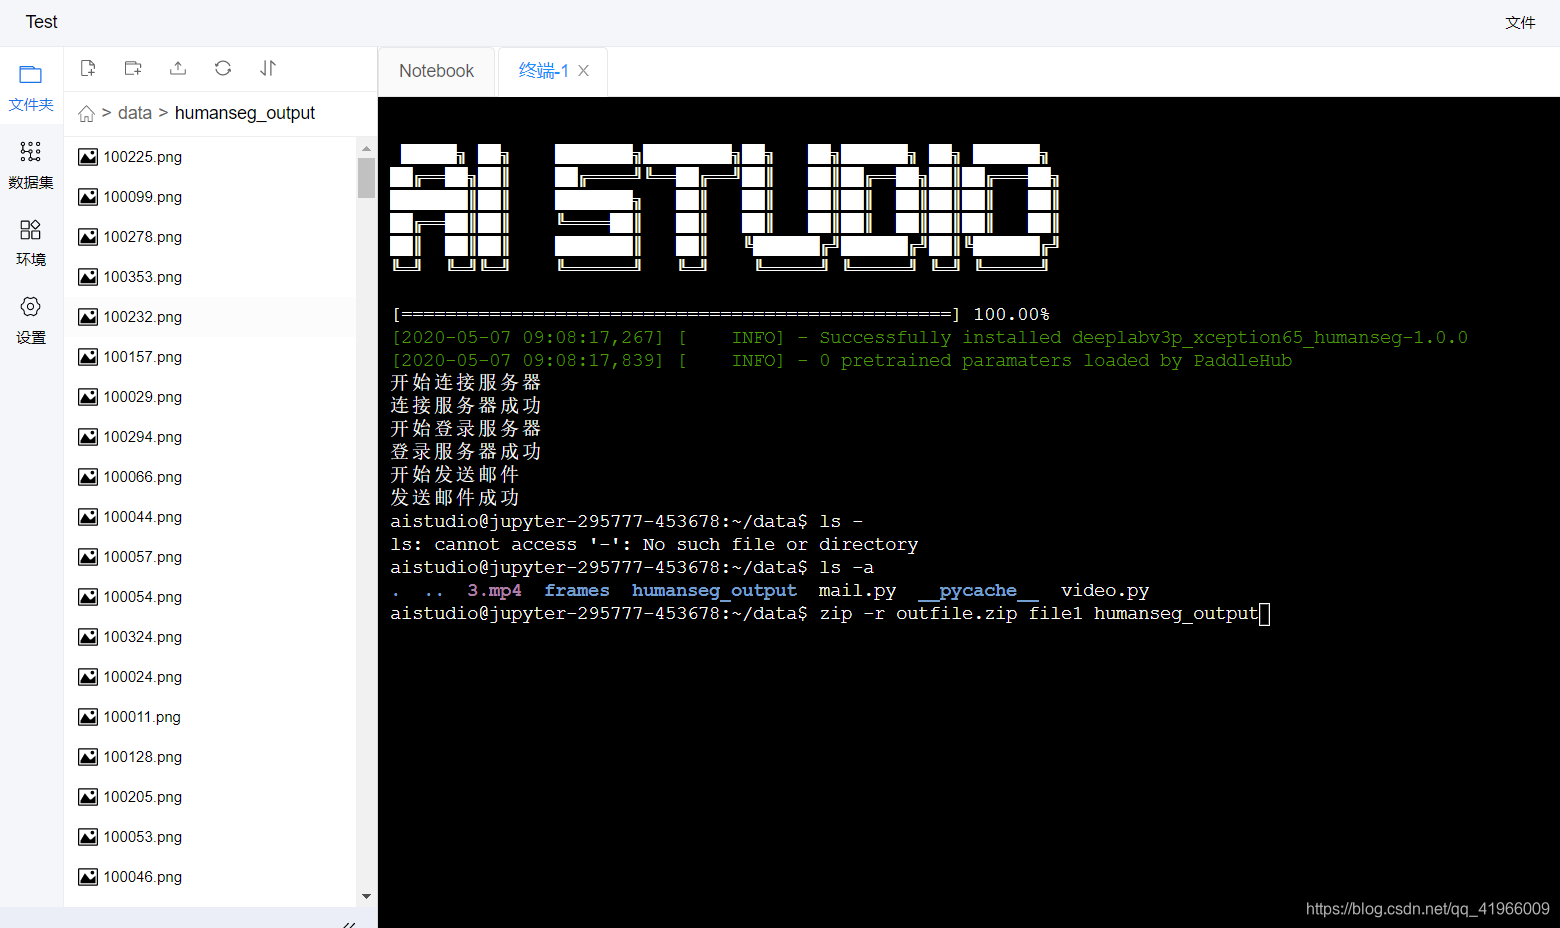Click the image icon beside 100099.png

pyautogui.click(x=88, y=197)
